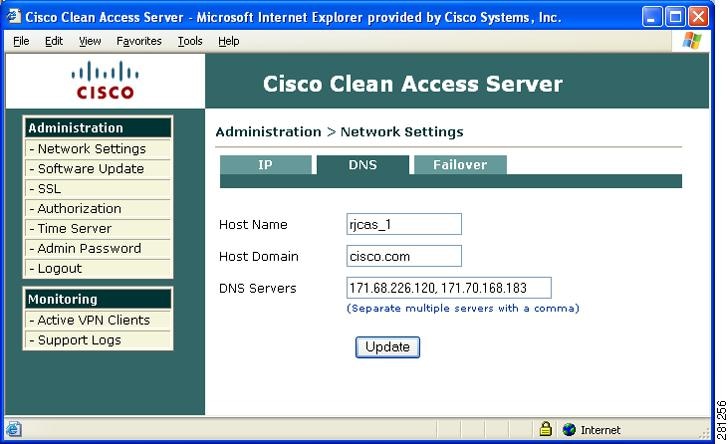Open the View menu
The image size is (728, 444).
90,41
